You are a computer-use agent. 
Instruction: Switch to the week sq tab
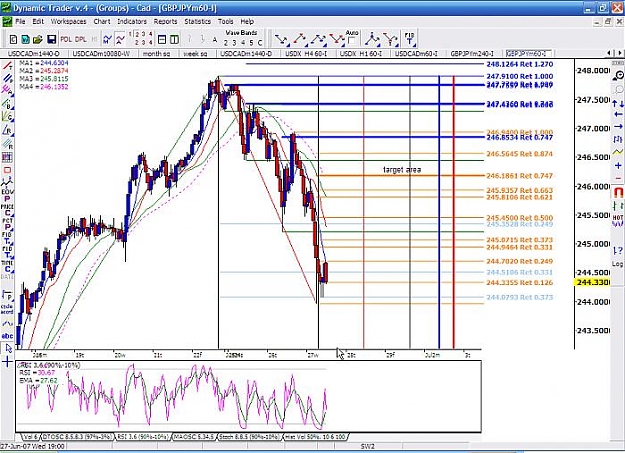coord(195,53)
